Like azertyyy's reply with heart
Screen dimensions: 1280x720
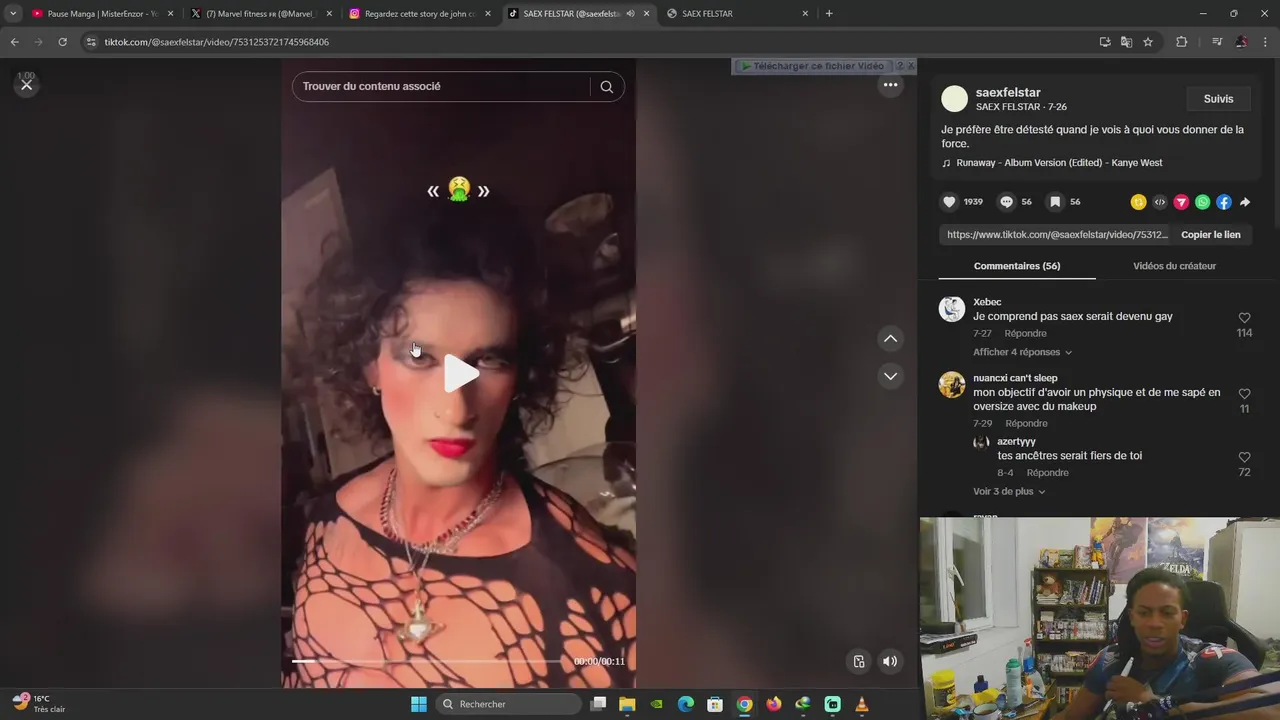coord(1244,457)
